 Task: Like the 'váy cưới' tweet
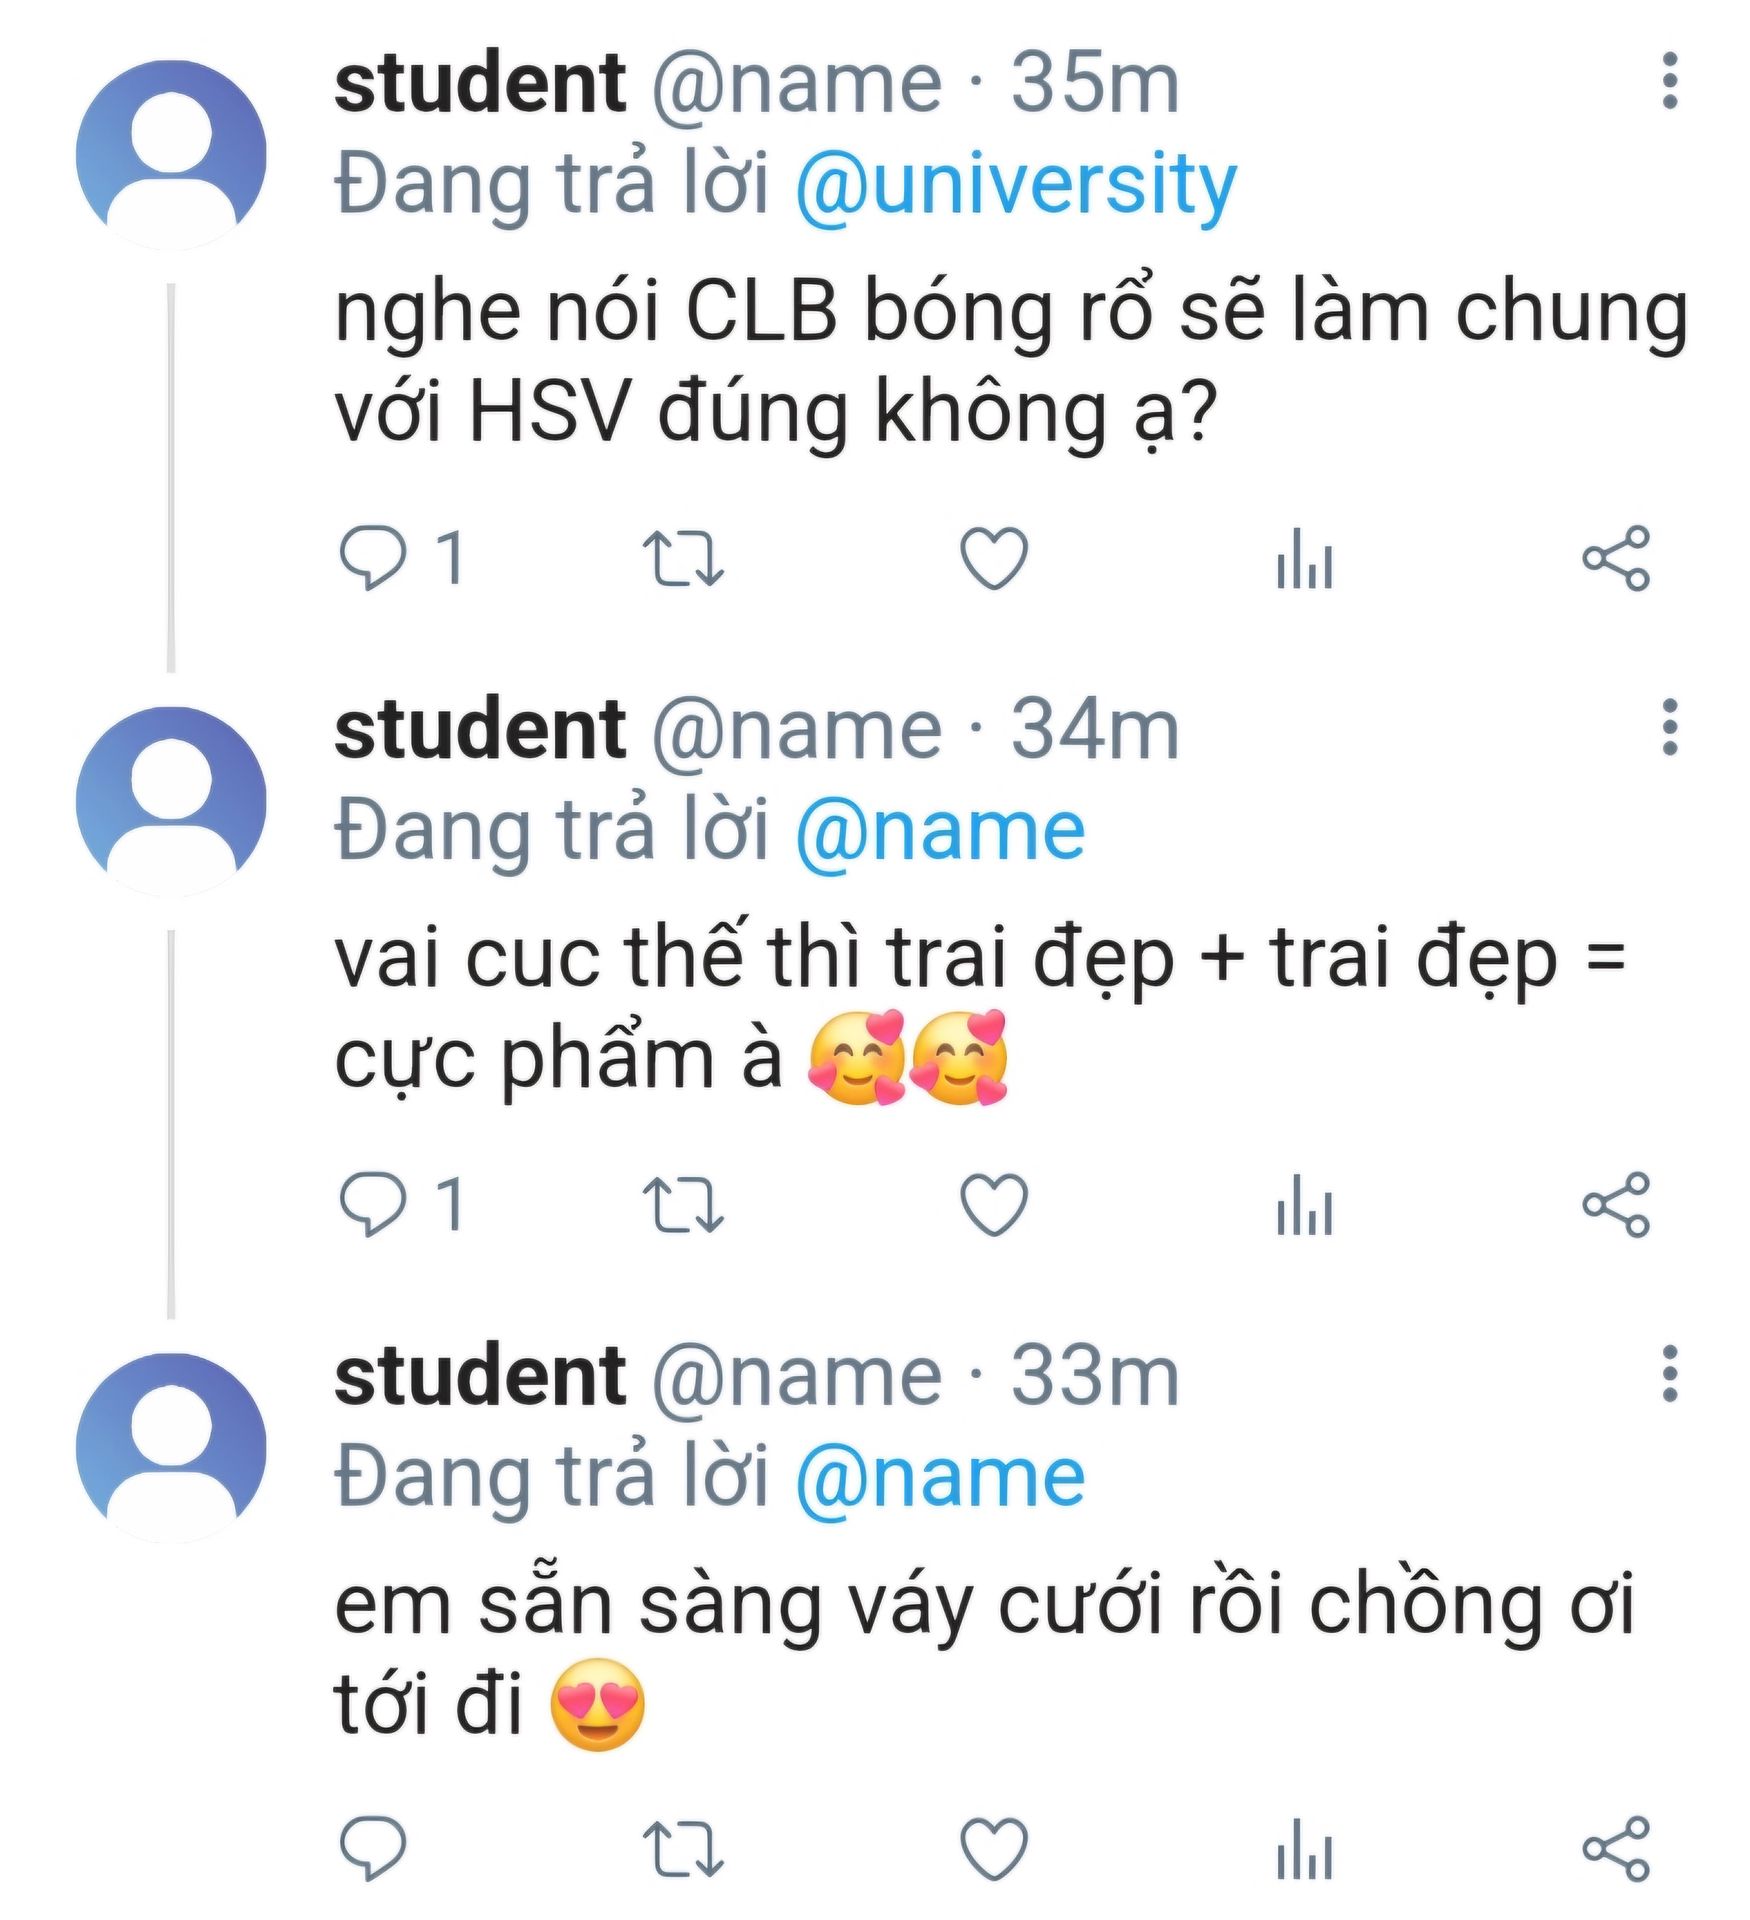[x=994, y=1850]
